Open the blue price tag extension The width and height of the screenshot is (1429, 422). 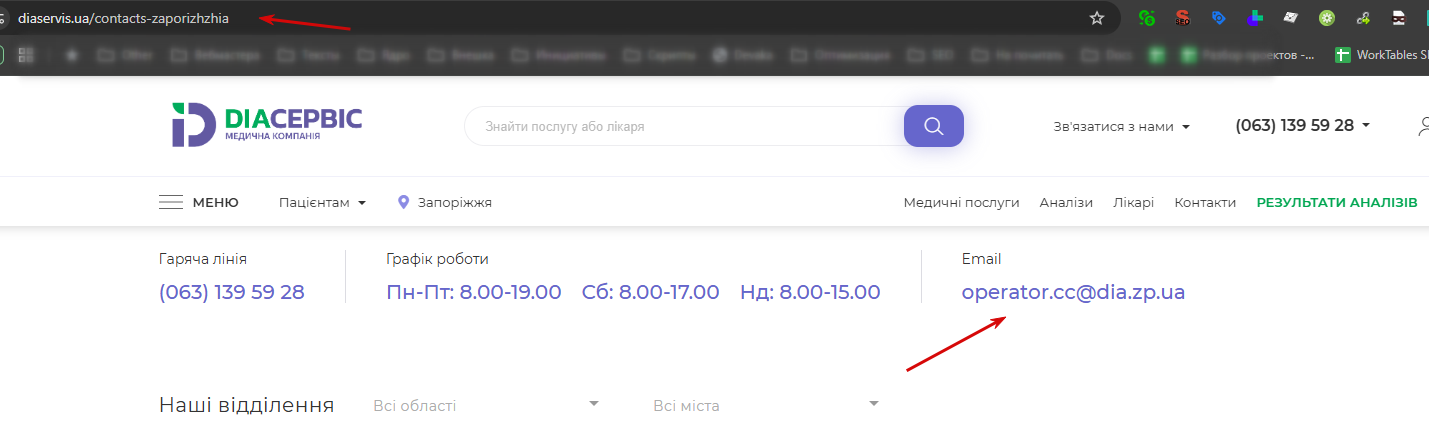(x=1218, y=17)
